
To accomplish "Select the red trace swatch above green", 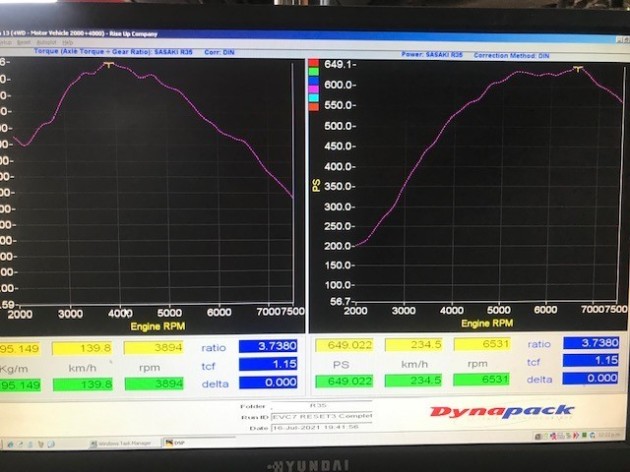I will (314, 63).
